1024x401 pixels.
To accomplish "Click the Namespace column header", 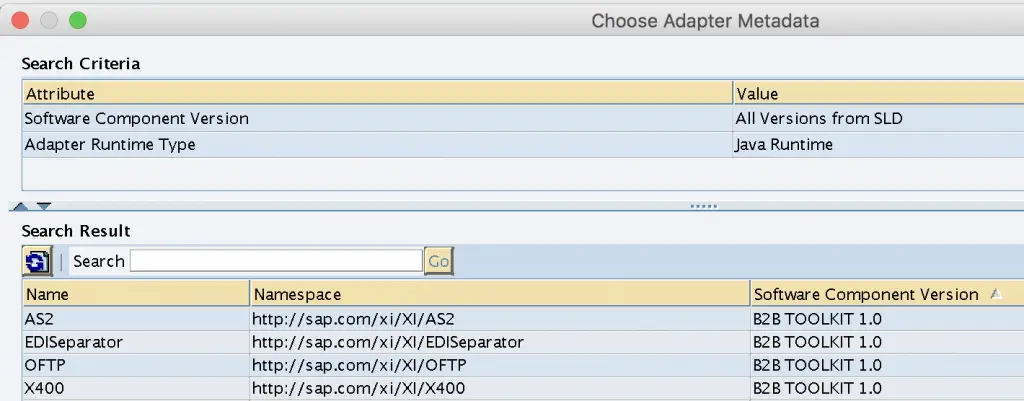I will coord(500,294).
